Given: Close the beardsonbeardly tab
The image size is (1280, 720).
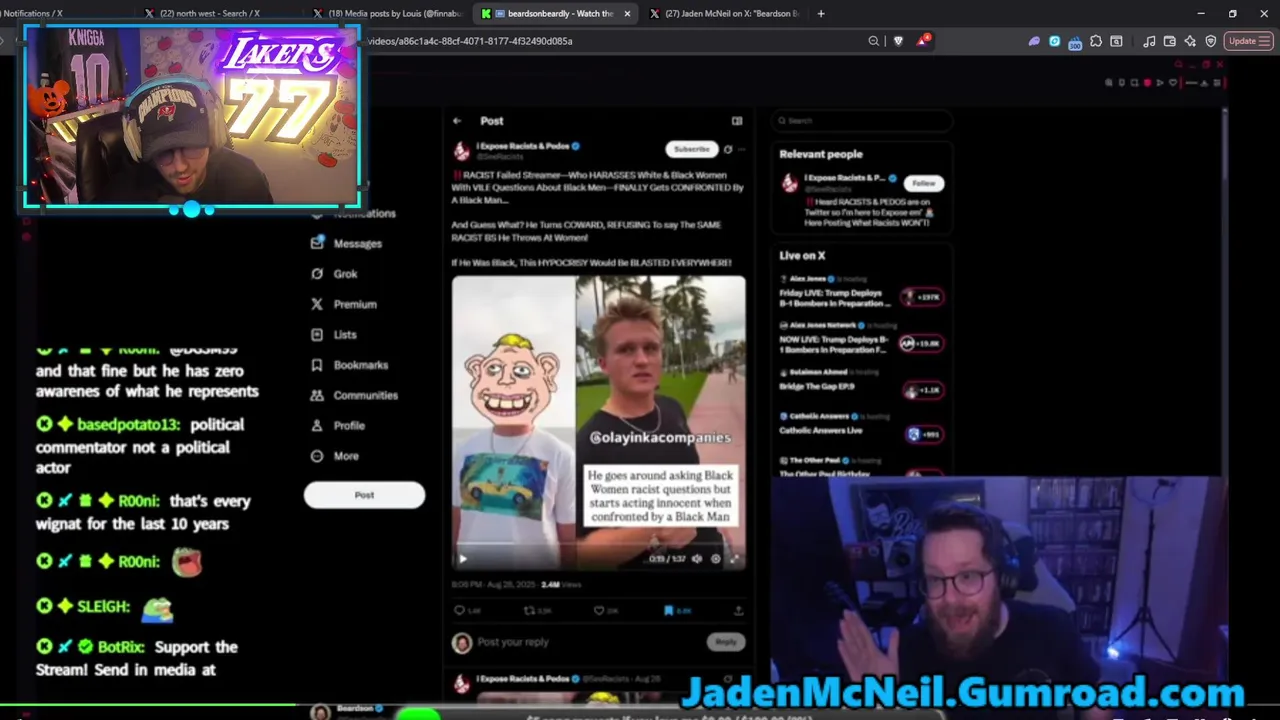Looking at the screenshot, I should tap(627, 14).
